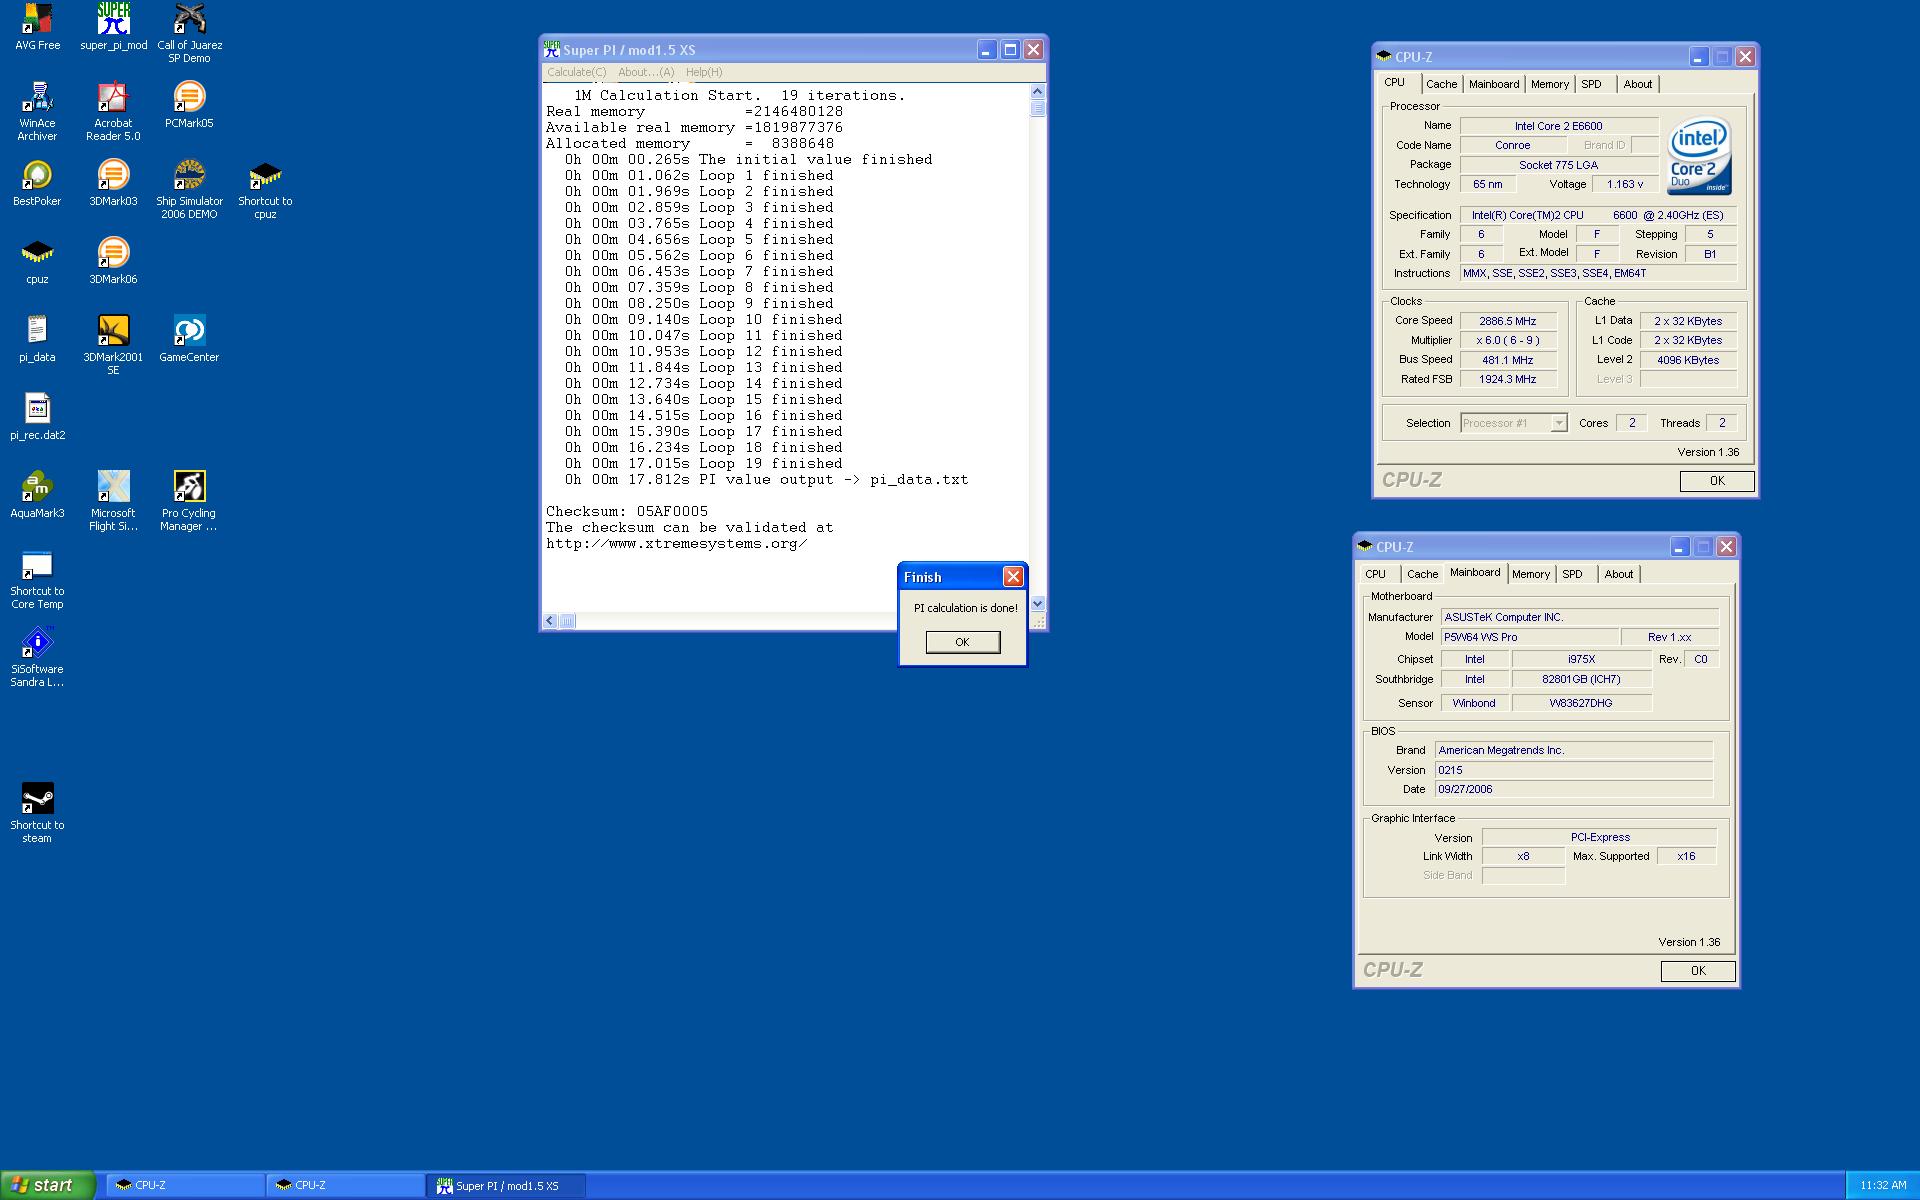Click Intel Core 2 Duo logo
The height and width of the screenshot is (1200, 1920).
click(1699, 157)
